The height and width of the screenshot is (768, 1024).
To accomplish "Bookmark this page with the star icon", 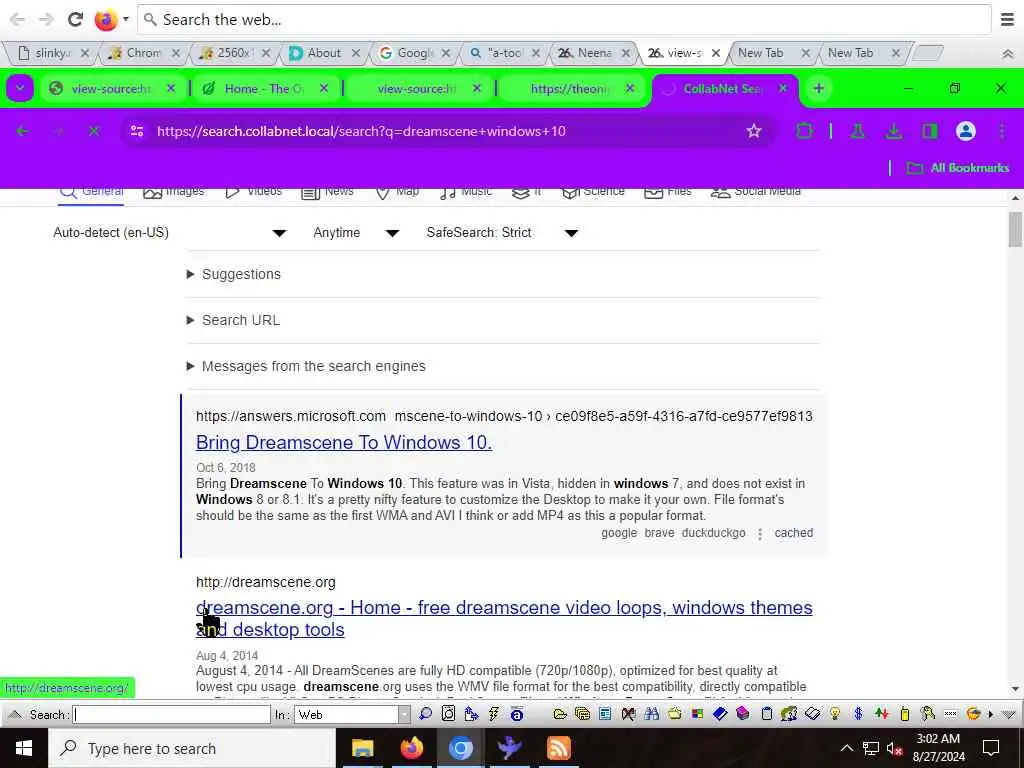I will 754,131.
